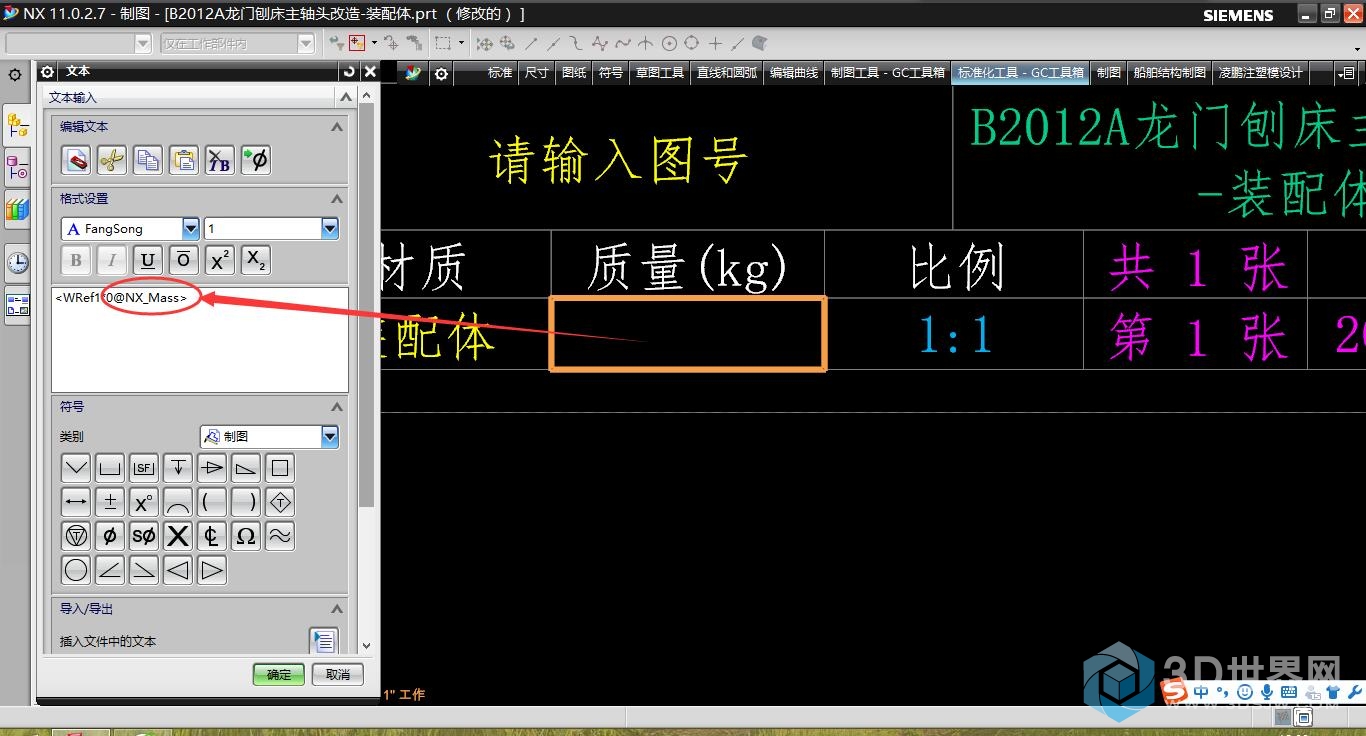Collapse the 导入/导出 section
Screen dimensions: 1366x736
tap(337, 609)
